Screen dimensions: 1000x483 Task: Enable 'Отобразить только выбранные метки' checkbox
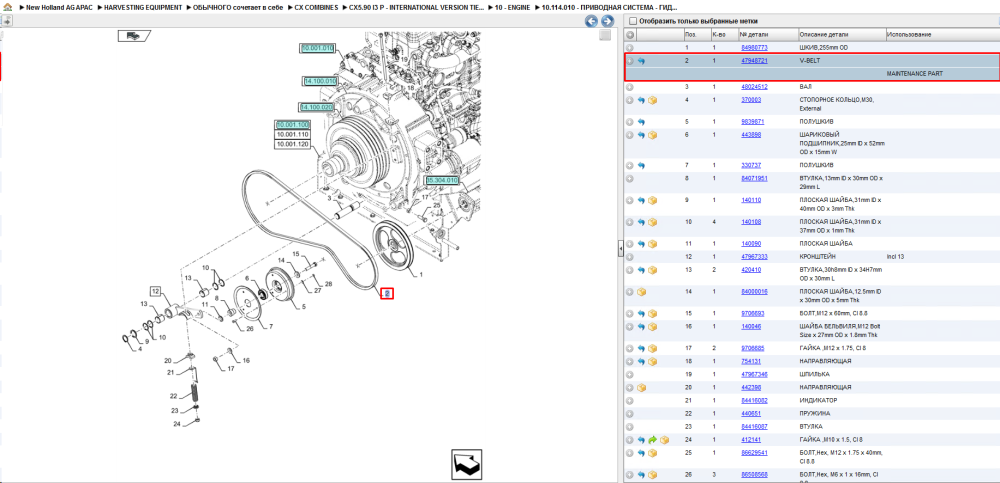(x=633, y=21)
